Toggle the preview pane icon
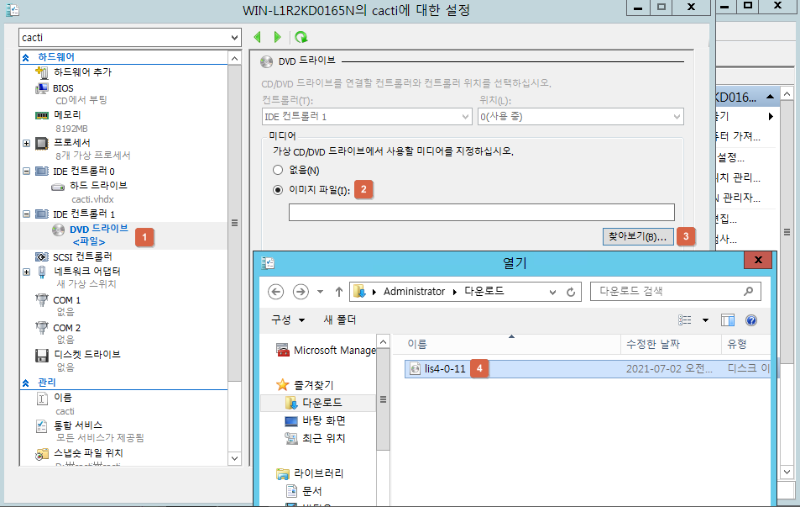Image resolution: width=800 pixels, height=507 pixels. pos(728,320)
